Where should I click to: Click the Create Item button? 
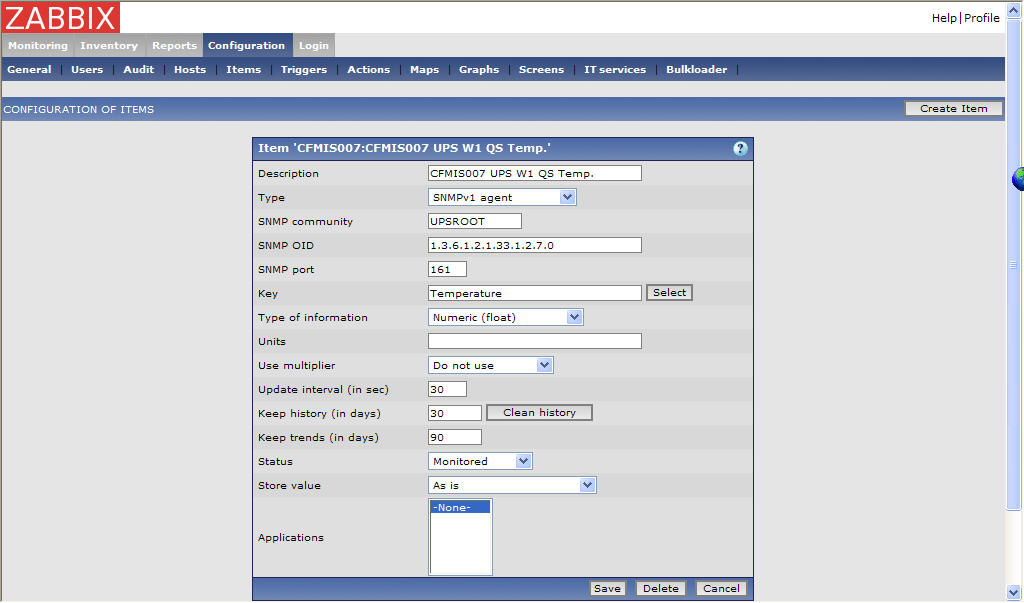pyautogui.click(x=953, y=108)
